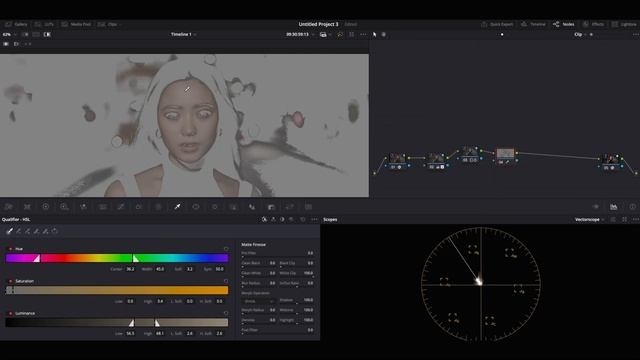Select the highlighted fourth node in graph
The width and height of the screenshot is (640, 360).
pos(505,153)
